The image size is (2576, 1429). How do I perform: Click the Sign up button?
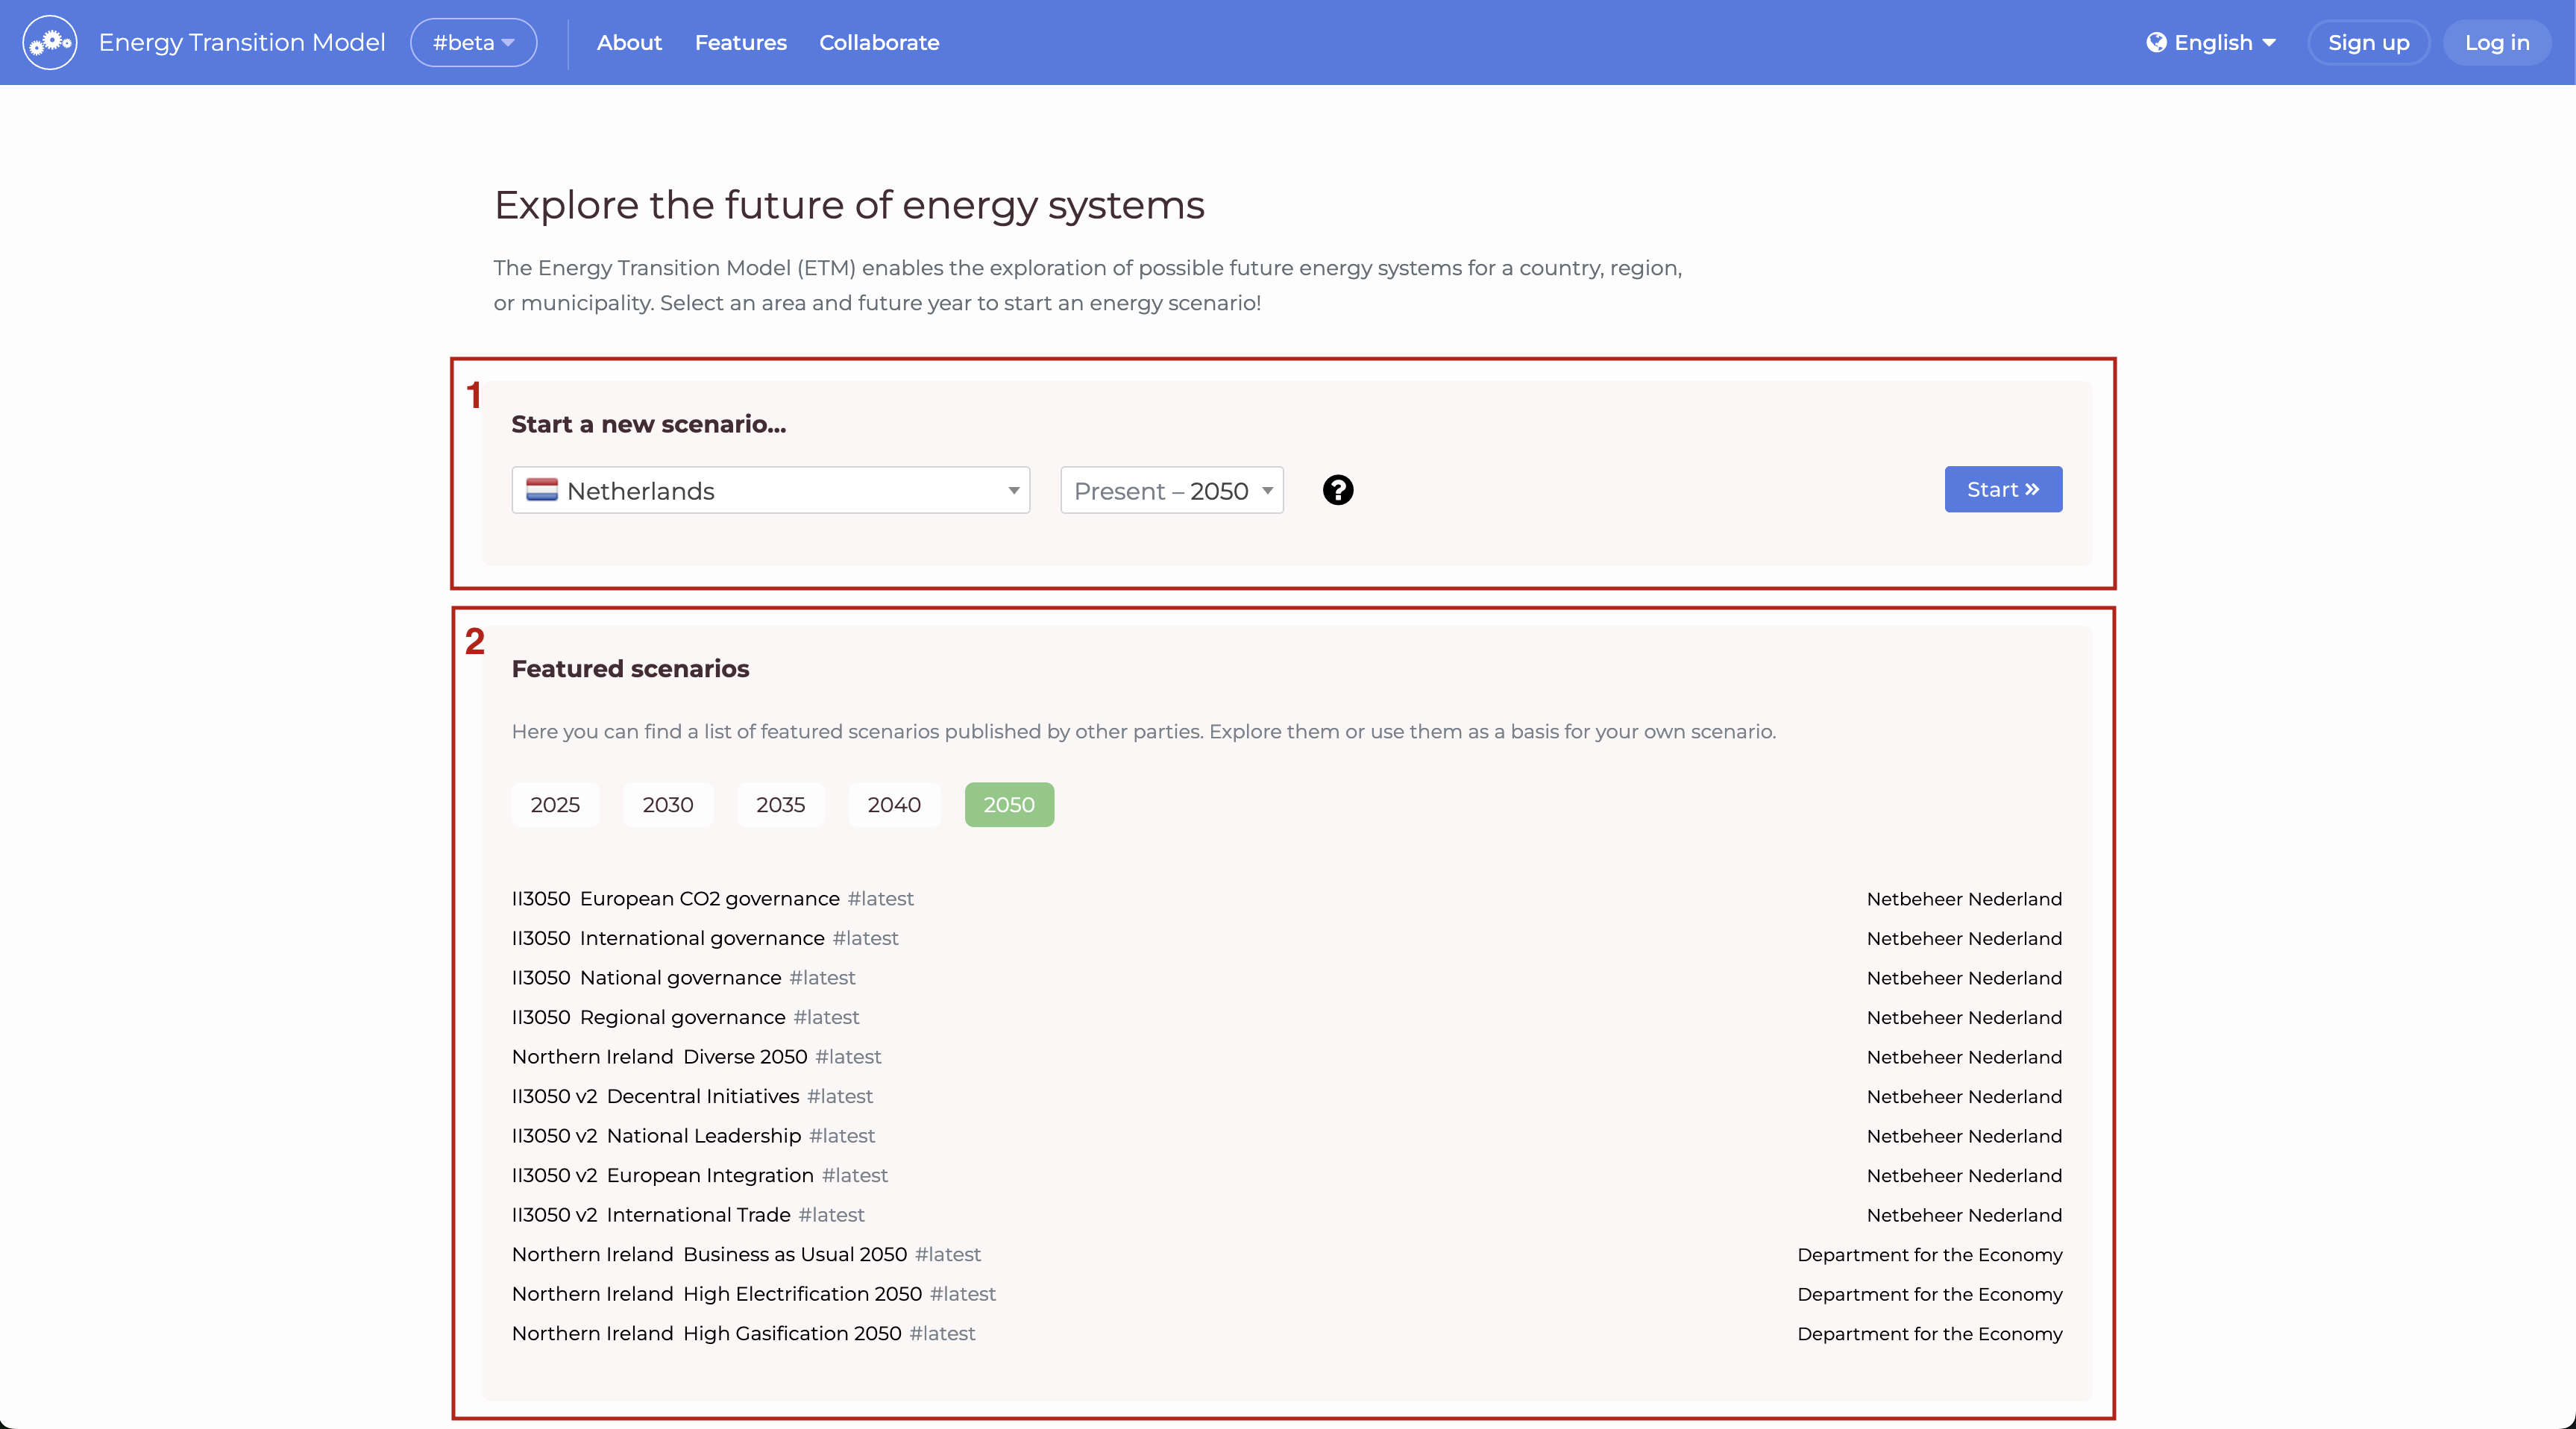pyautogui.click(x=2367, y=42)
